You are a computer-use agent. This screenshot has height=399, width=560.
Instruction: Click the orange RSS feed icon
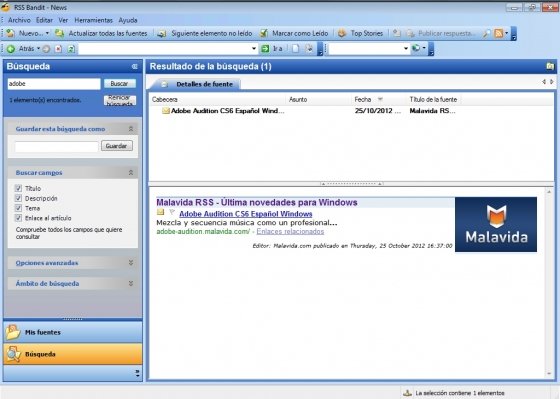499,33
